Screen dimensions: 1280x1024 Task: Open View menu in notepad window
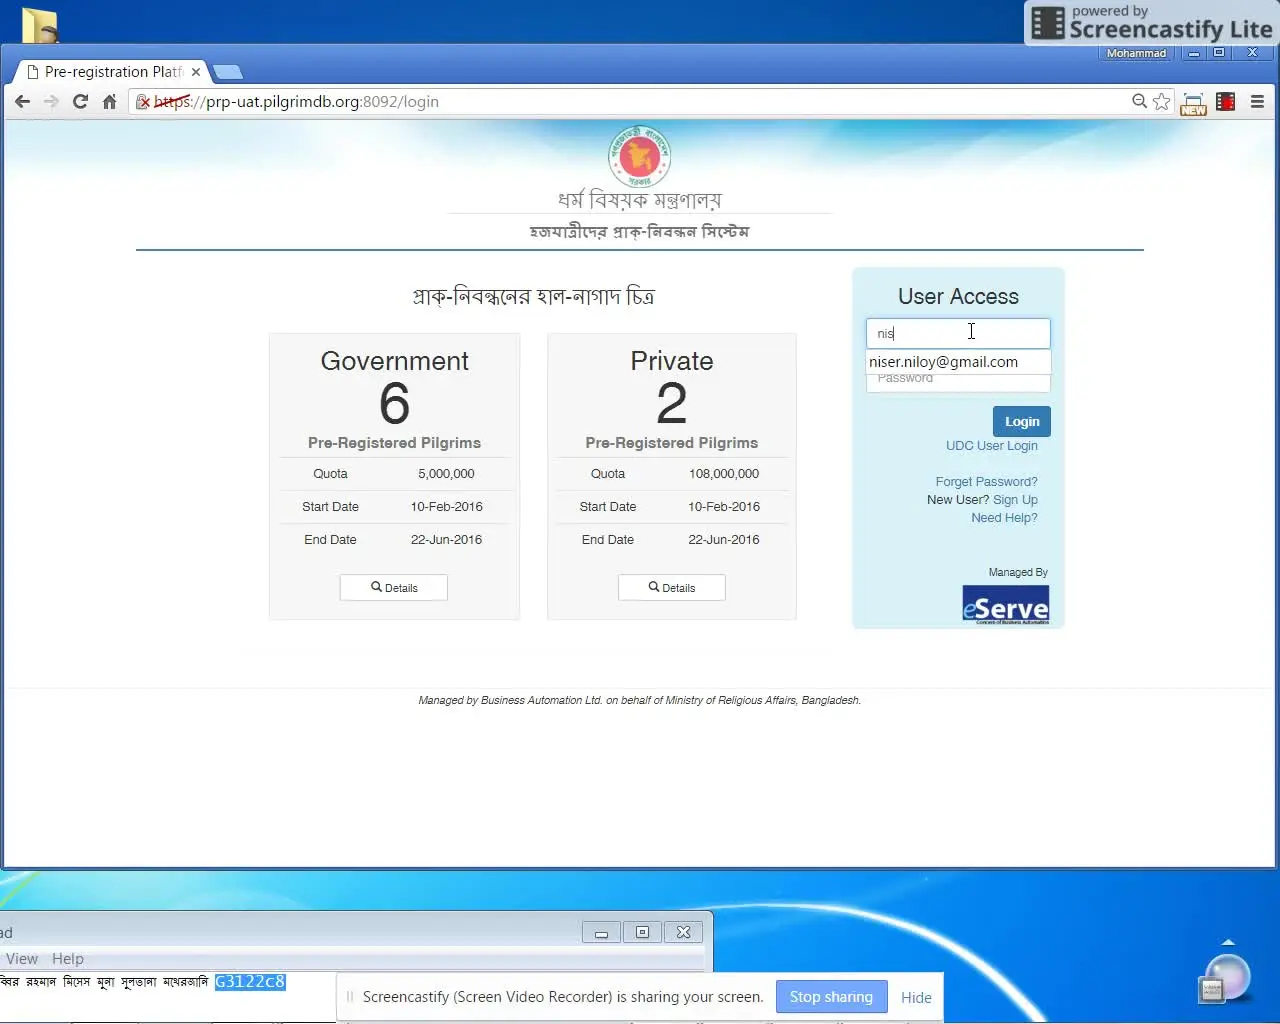coord(22,959)
